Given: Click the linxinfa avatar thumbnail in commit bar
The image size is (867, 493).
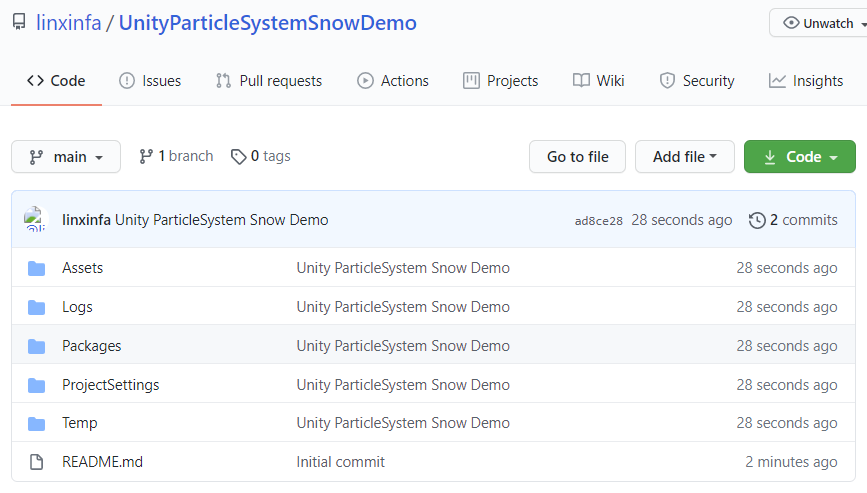Looking at the screenshot, I should (35, 219).
